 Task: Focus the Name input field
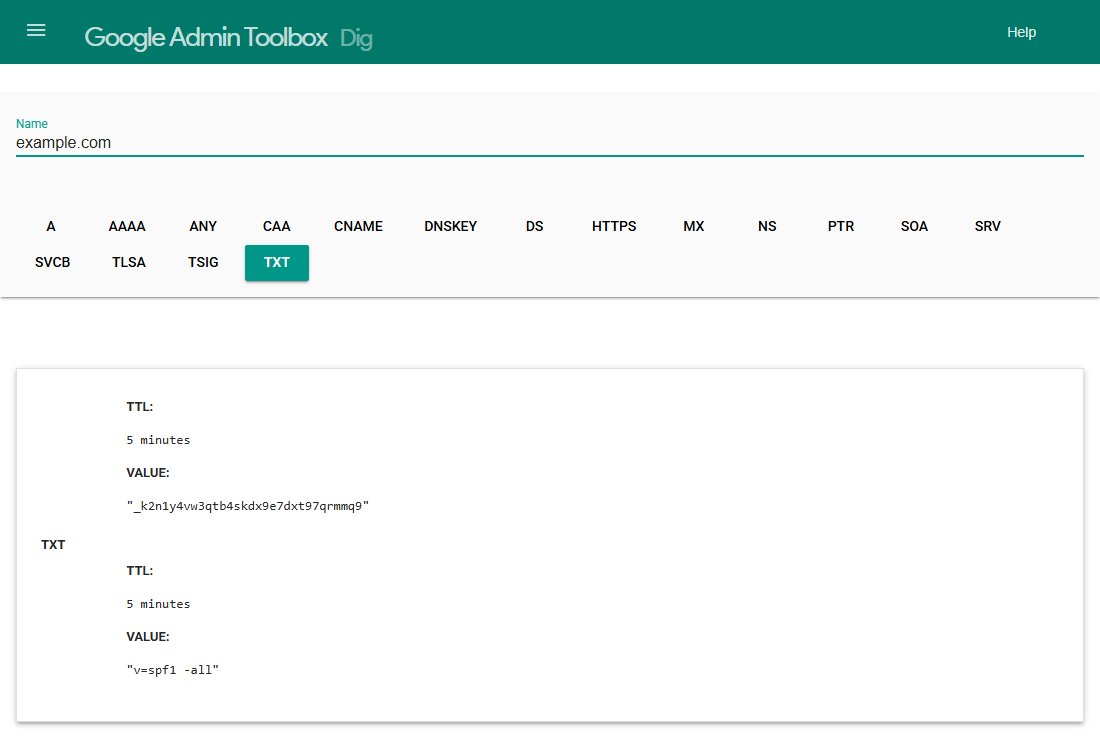[549, 142]
